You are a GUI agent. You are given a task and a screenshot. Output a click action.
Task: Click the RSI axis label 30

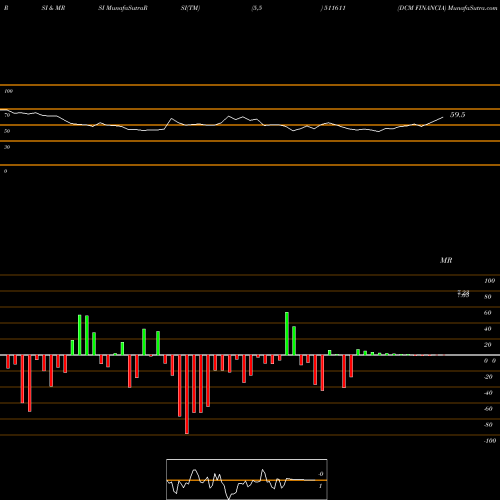pos(7,147)
